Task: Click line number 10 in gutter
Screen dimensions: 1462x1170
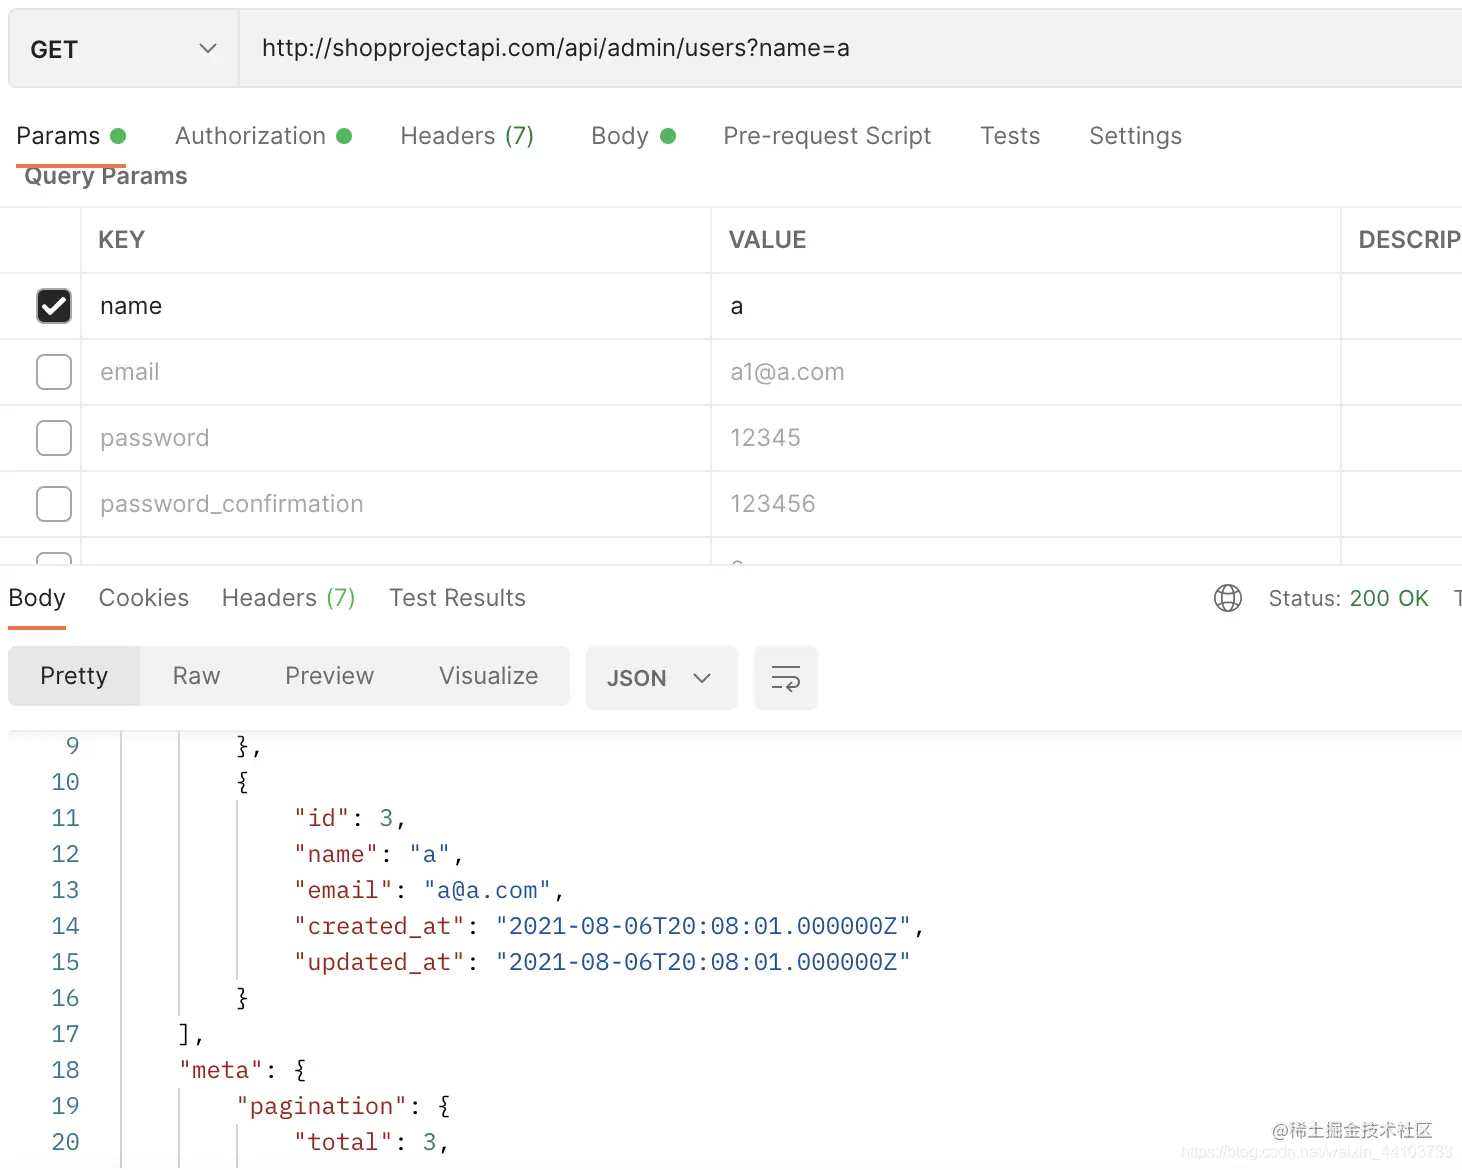Action: (x=65, y=782)
